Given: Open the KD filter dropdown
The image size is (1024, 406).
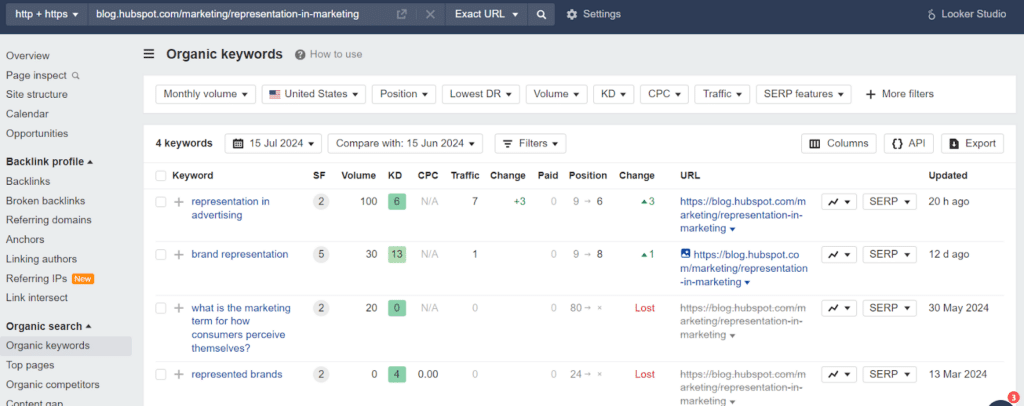Looking at the screenshot, I should click(x=614, y=94).
